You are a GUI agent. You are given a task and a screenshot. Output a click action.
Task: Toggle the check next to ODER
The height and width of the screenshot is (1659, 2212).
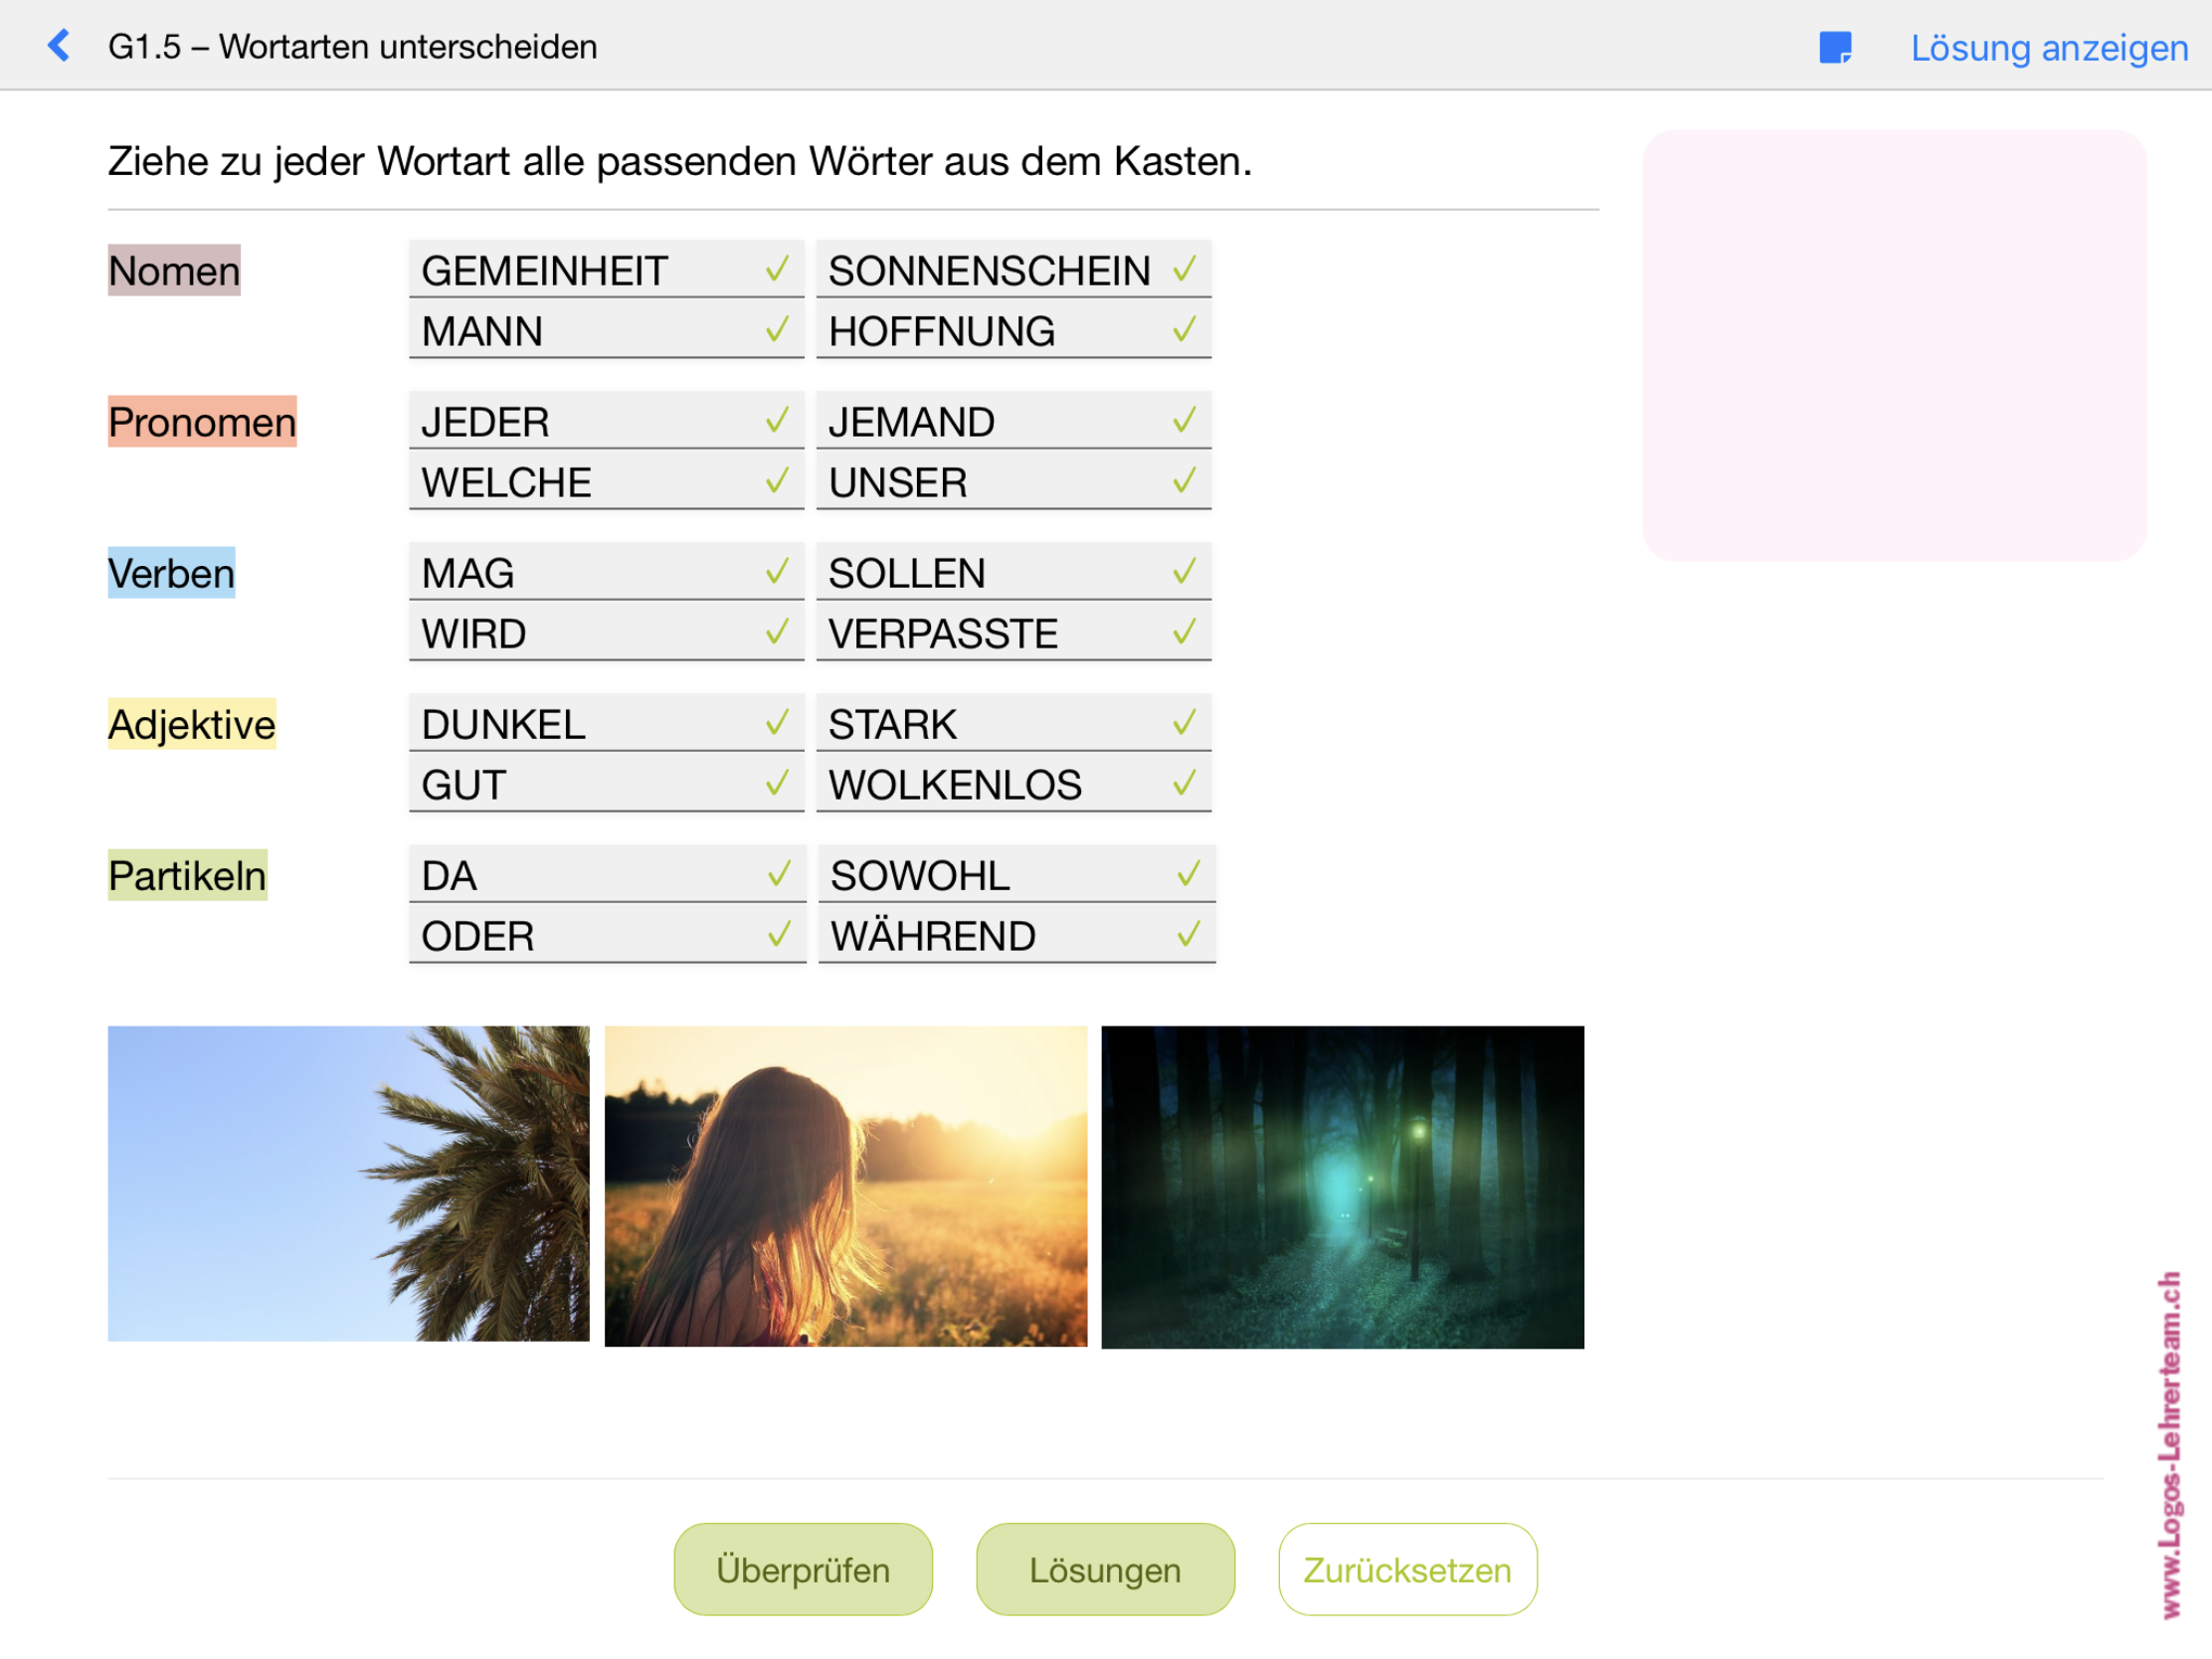point(778,936)
